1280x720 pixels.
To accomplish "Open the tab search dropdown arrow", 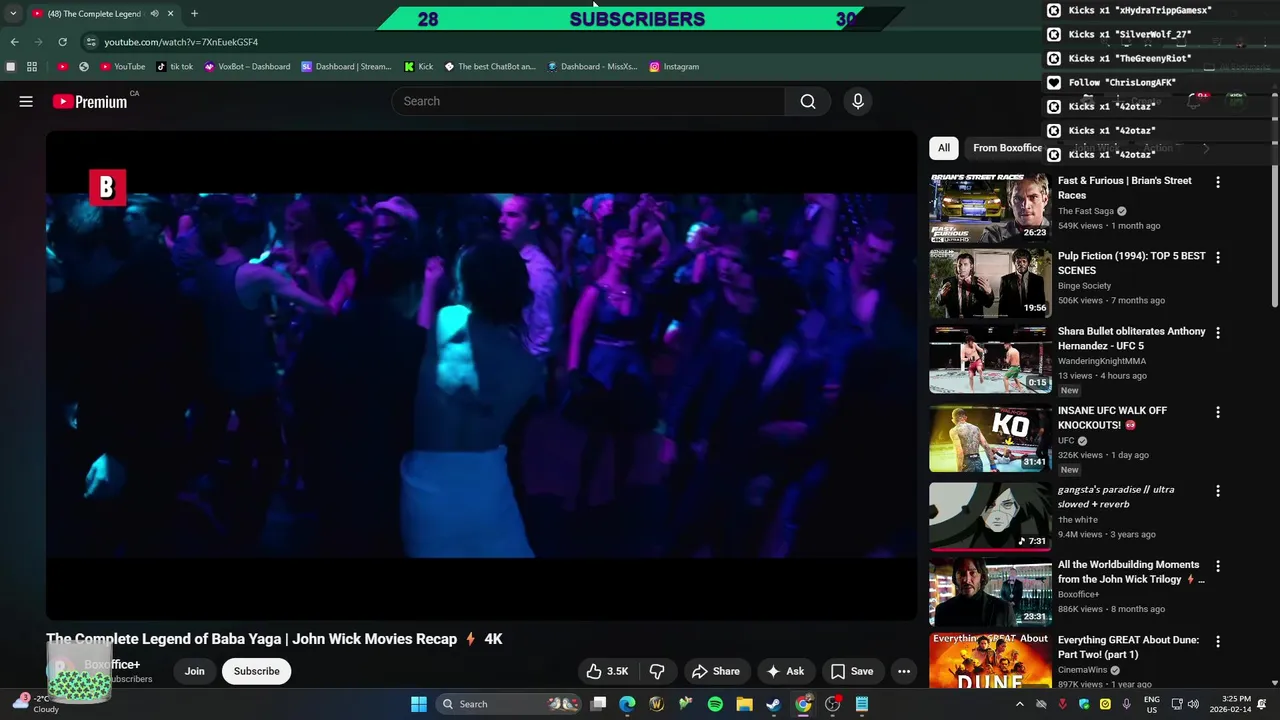I will (x=13, y=14).
